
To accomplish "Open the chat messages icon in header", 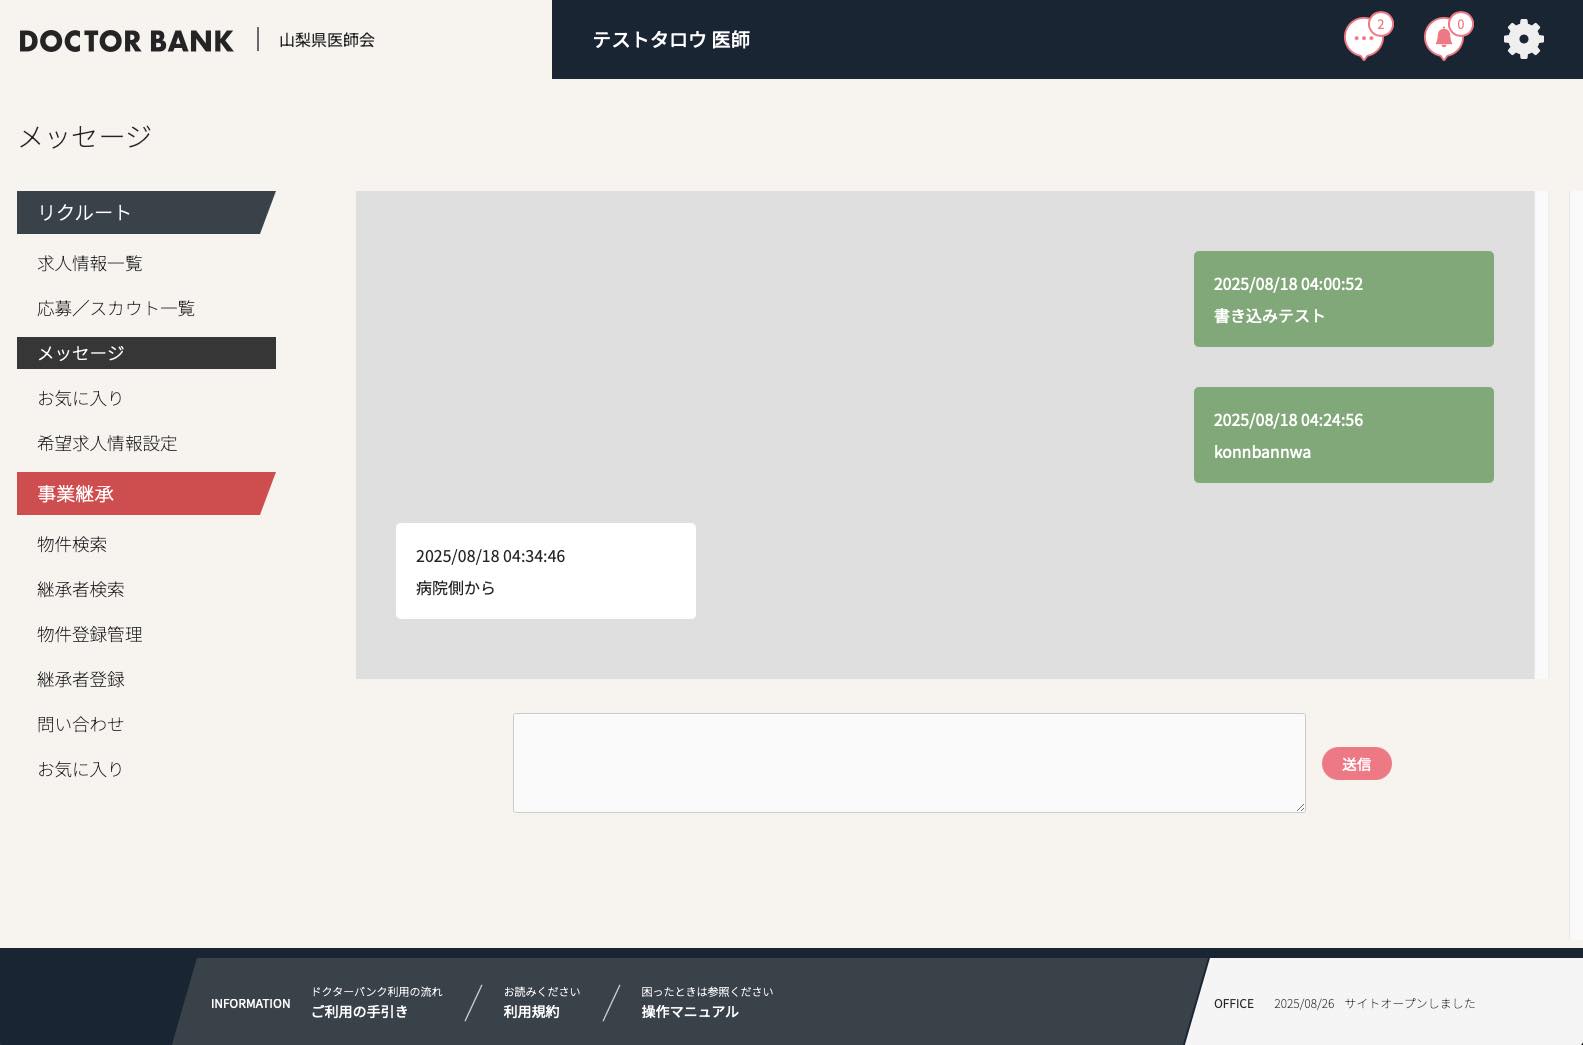I will coord(1363,40).
